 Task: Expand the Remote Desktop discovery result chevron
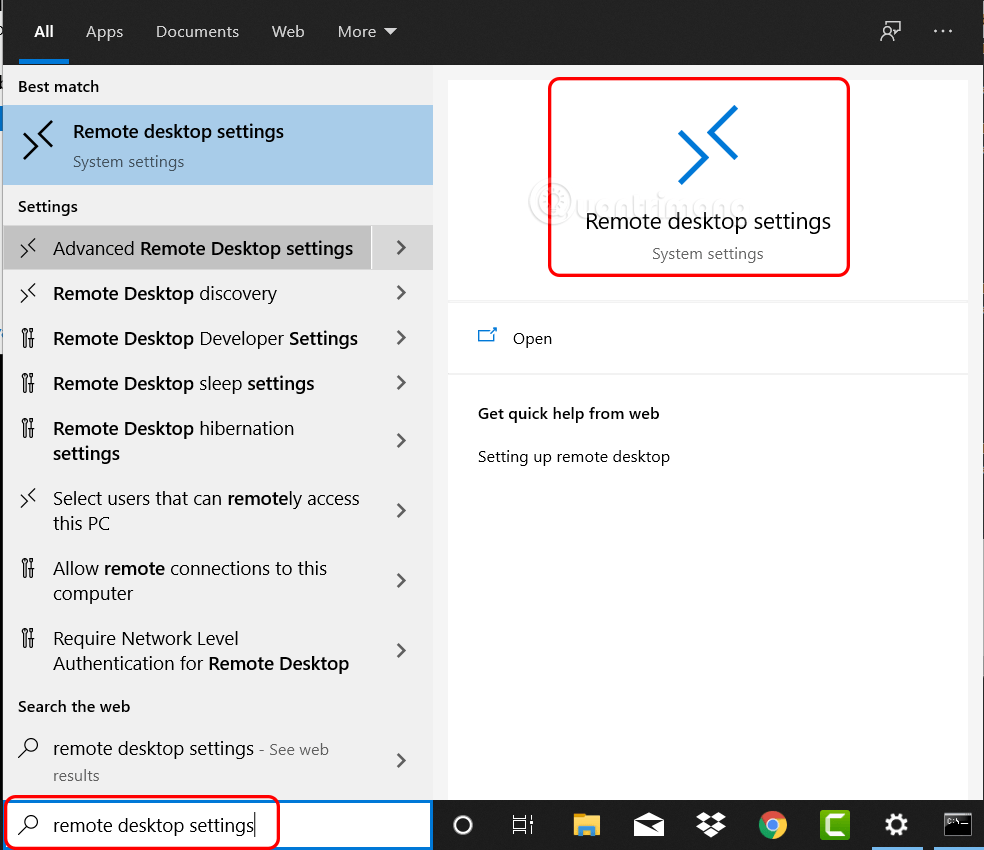tap(401, 293)
